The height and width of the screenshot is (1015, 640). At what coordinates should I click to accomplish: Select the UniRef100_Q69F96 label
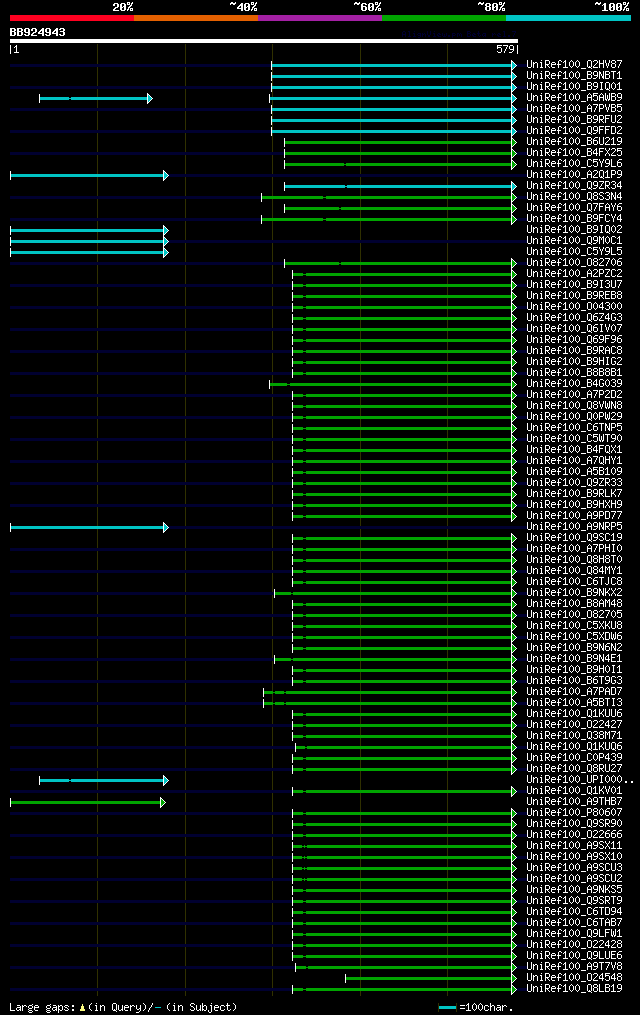pos(574,340)
